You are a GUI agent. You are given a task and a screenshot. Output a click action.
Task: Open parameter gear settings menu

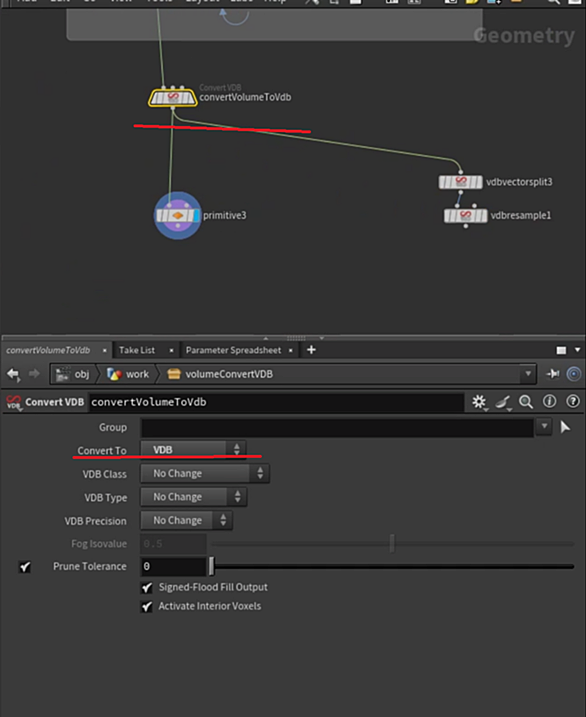click(479, 401)
